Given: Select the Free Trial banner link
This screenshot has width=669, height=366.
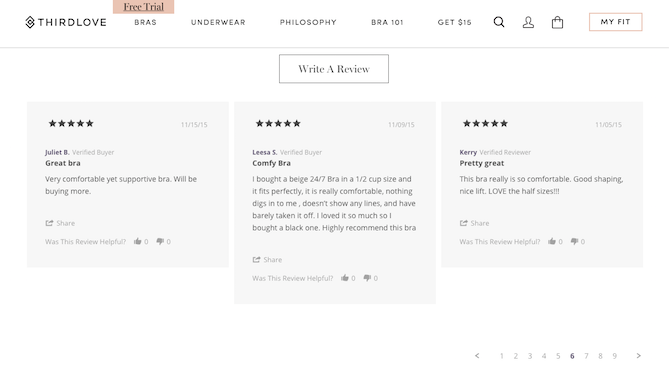Looking at the screenshot, I should tap(143, 7).
